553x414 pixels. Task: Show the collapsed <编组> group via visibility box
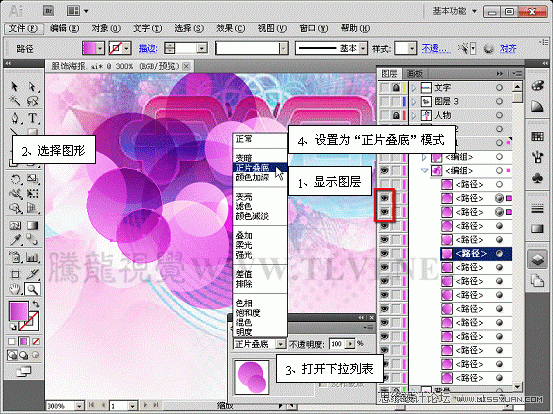click(384, 157)
